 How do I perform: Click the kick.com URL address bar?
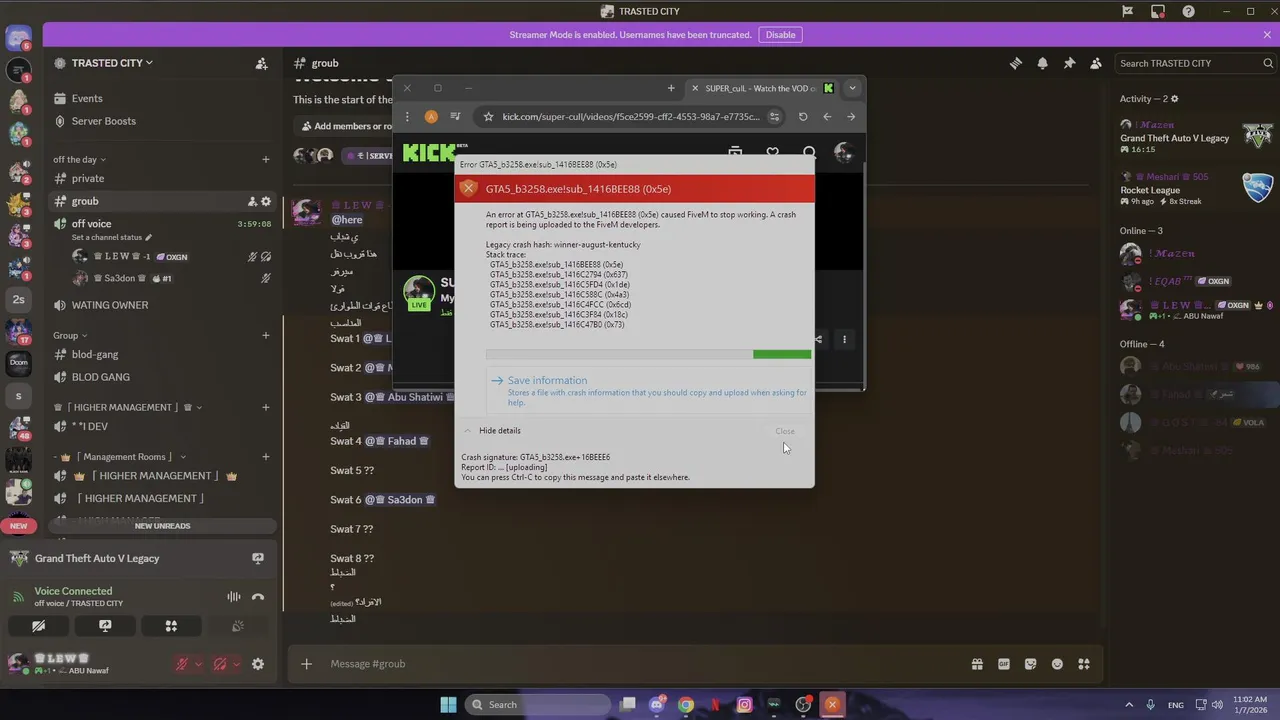(632, 117)
